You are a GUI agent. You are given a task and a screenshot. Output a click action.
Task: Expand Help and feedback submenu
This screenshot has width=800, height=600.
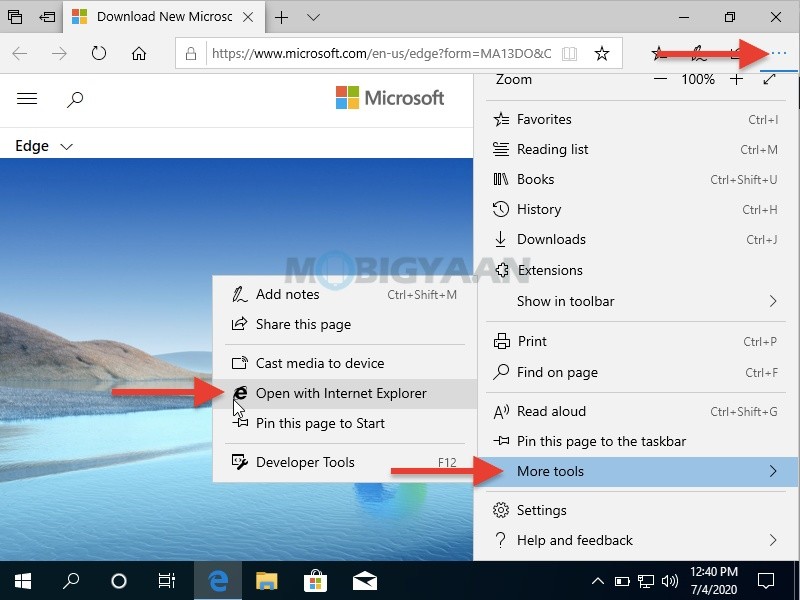point(636,540)
